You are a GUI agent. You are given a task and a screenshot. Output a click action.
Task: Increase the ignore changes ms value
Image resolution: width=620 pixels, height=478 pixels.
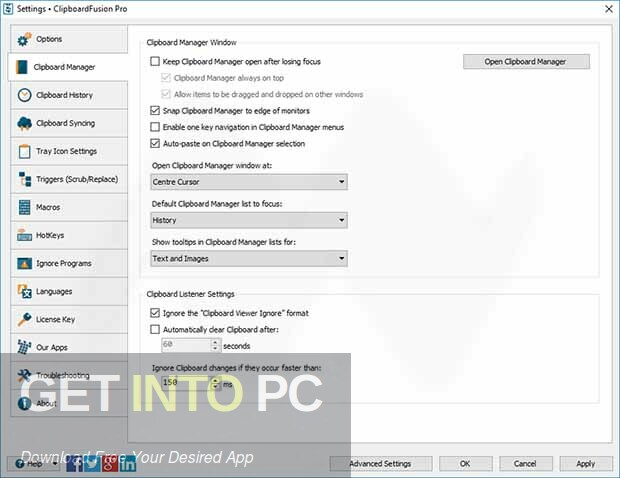pos(215,381)
